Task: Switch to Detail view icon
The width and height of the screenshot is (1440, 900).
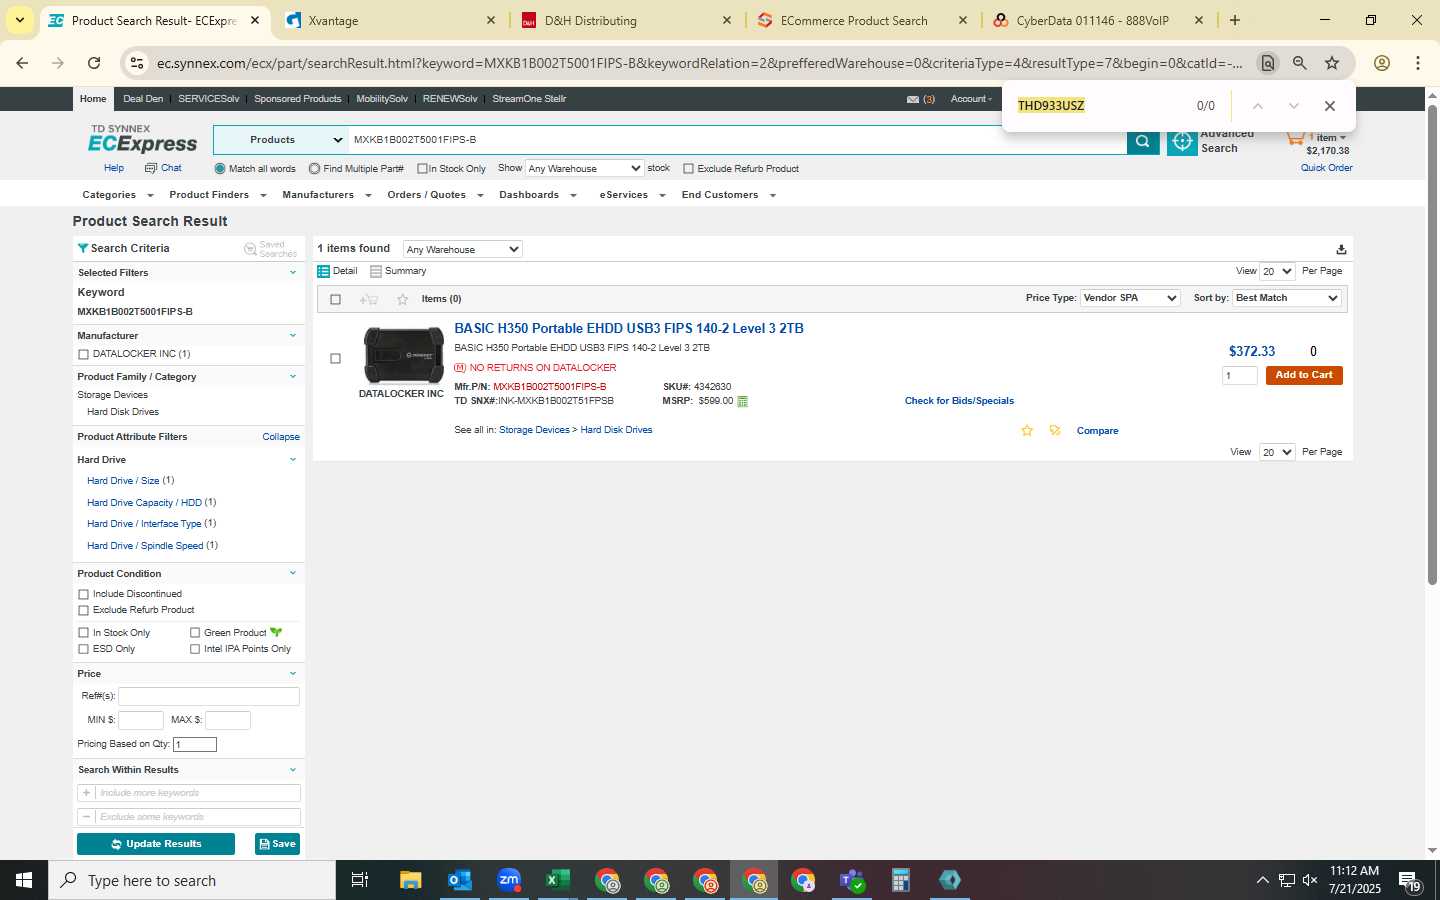Action: (323, 271)
